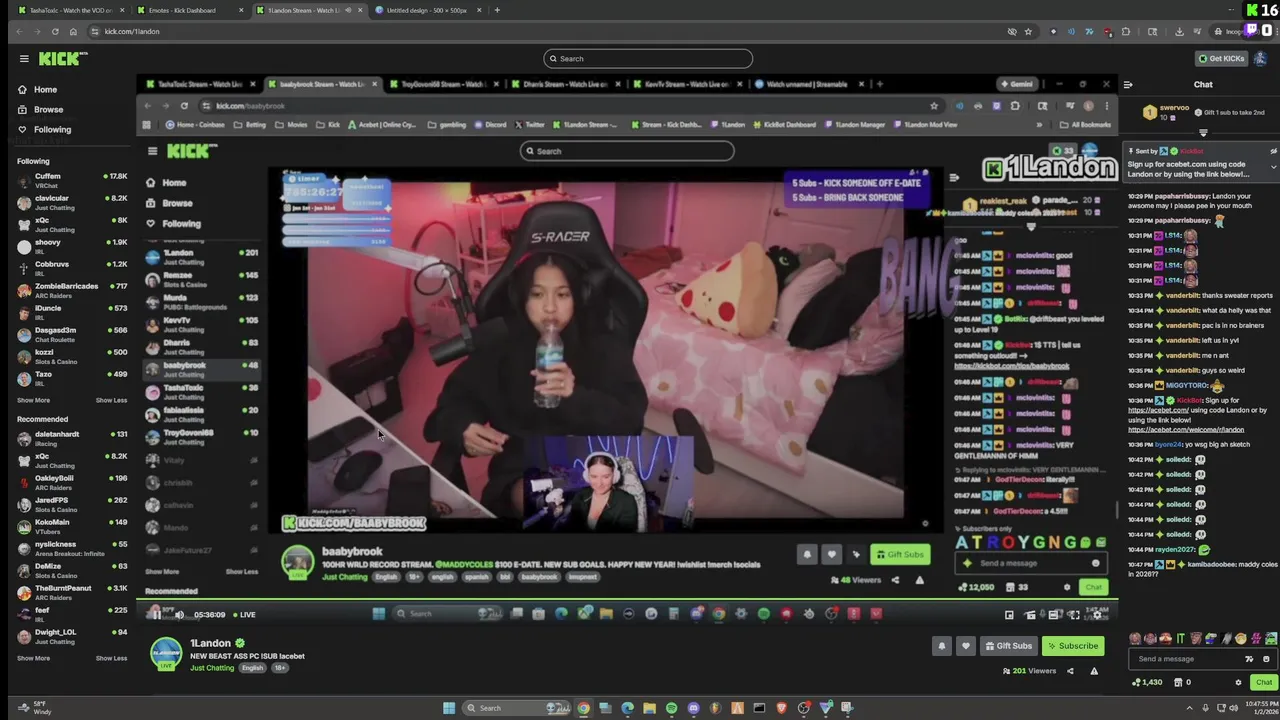Click the Windows taskbar Search box
The image size is (1280, 720).
pos(517,708)
